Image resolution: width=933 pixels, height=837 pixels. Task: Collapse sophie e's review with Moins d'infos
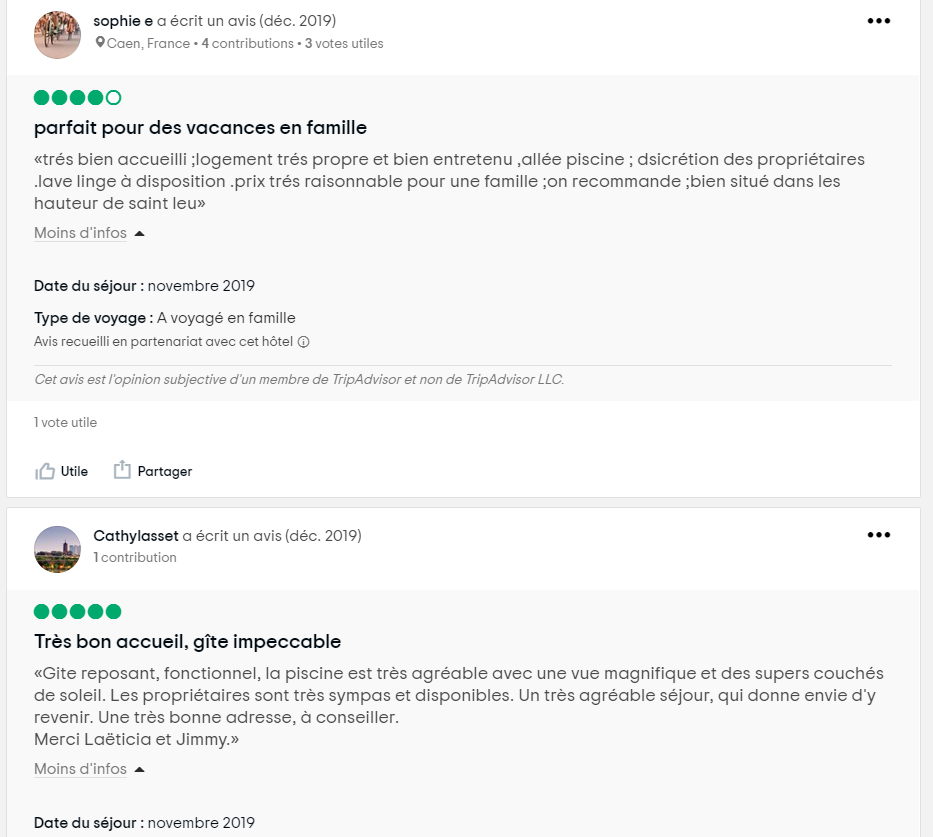pyautogui.click(x=80, y=233)
